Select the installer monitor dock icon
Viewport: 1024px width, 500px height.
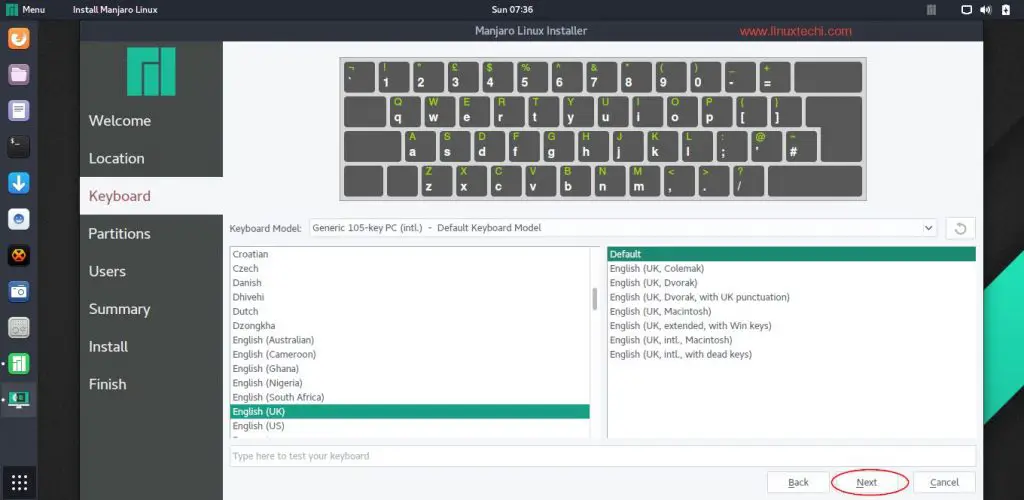coord(18,399)
